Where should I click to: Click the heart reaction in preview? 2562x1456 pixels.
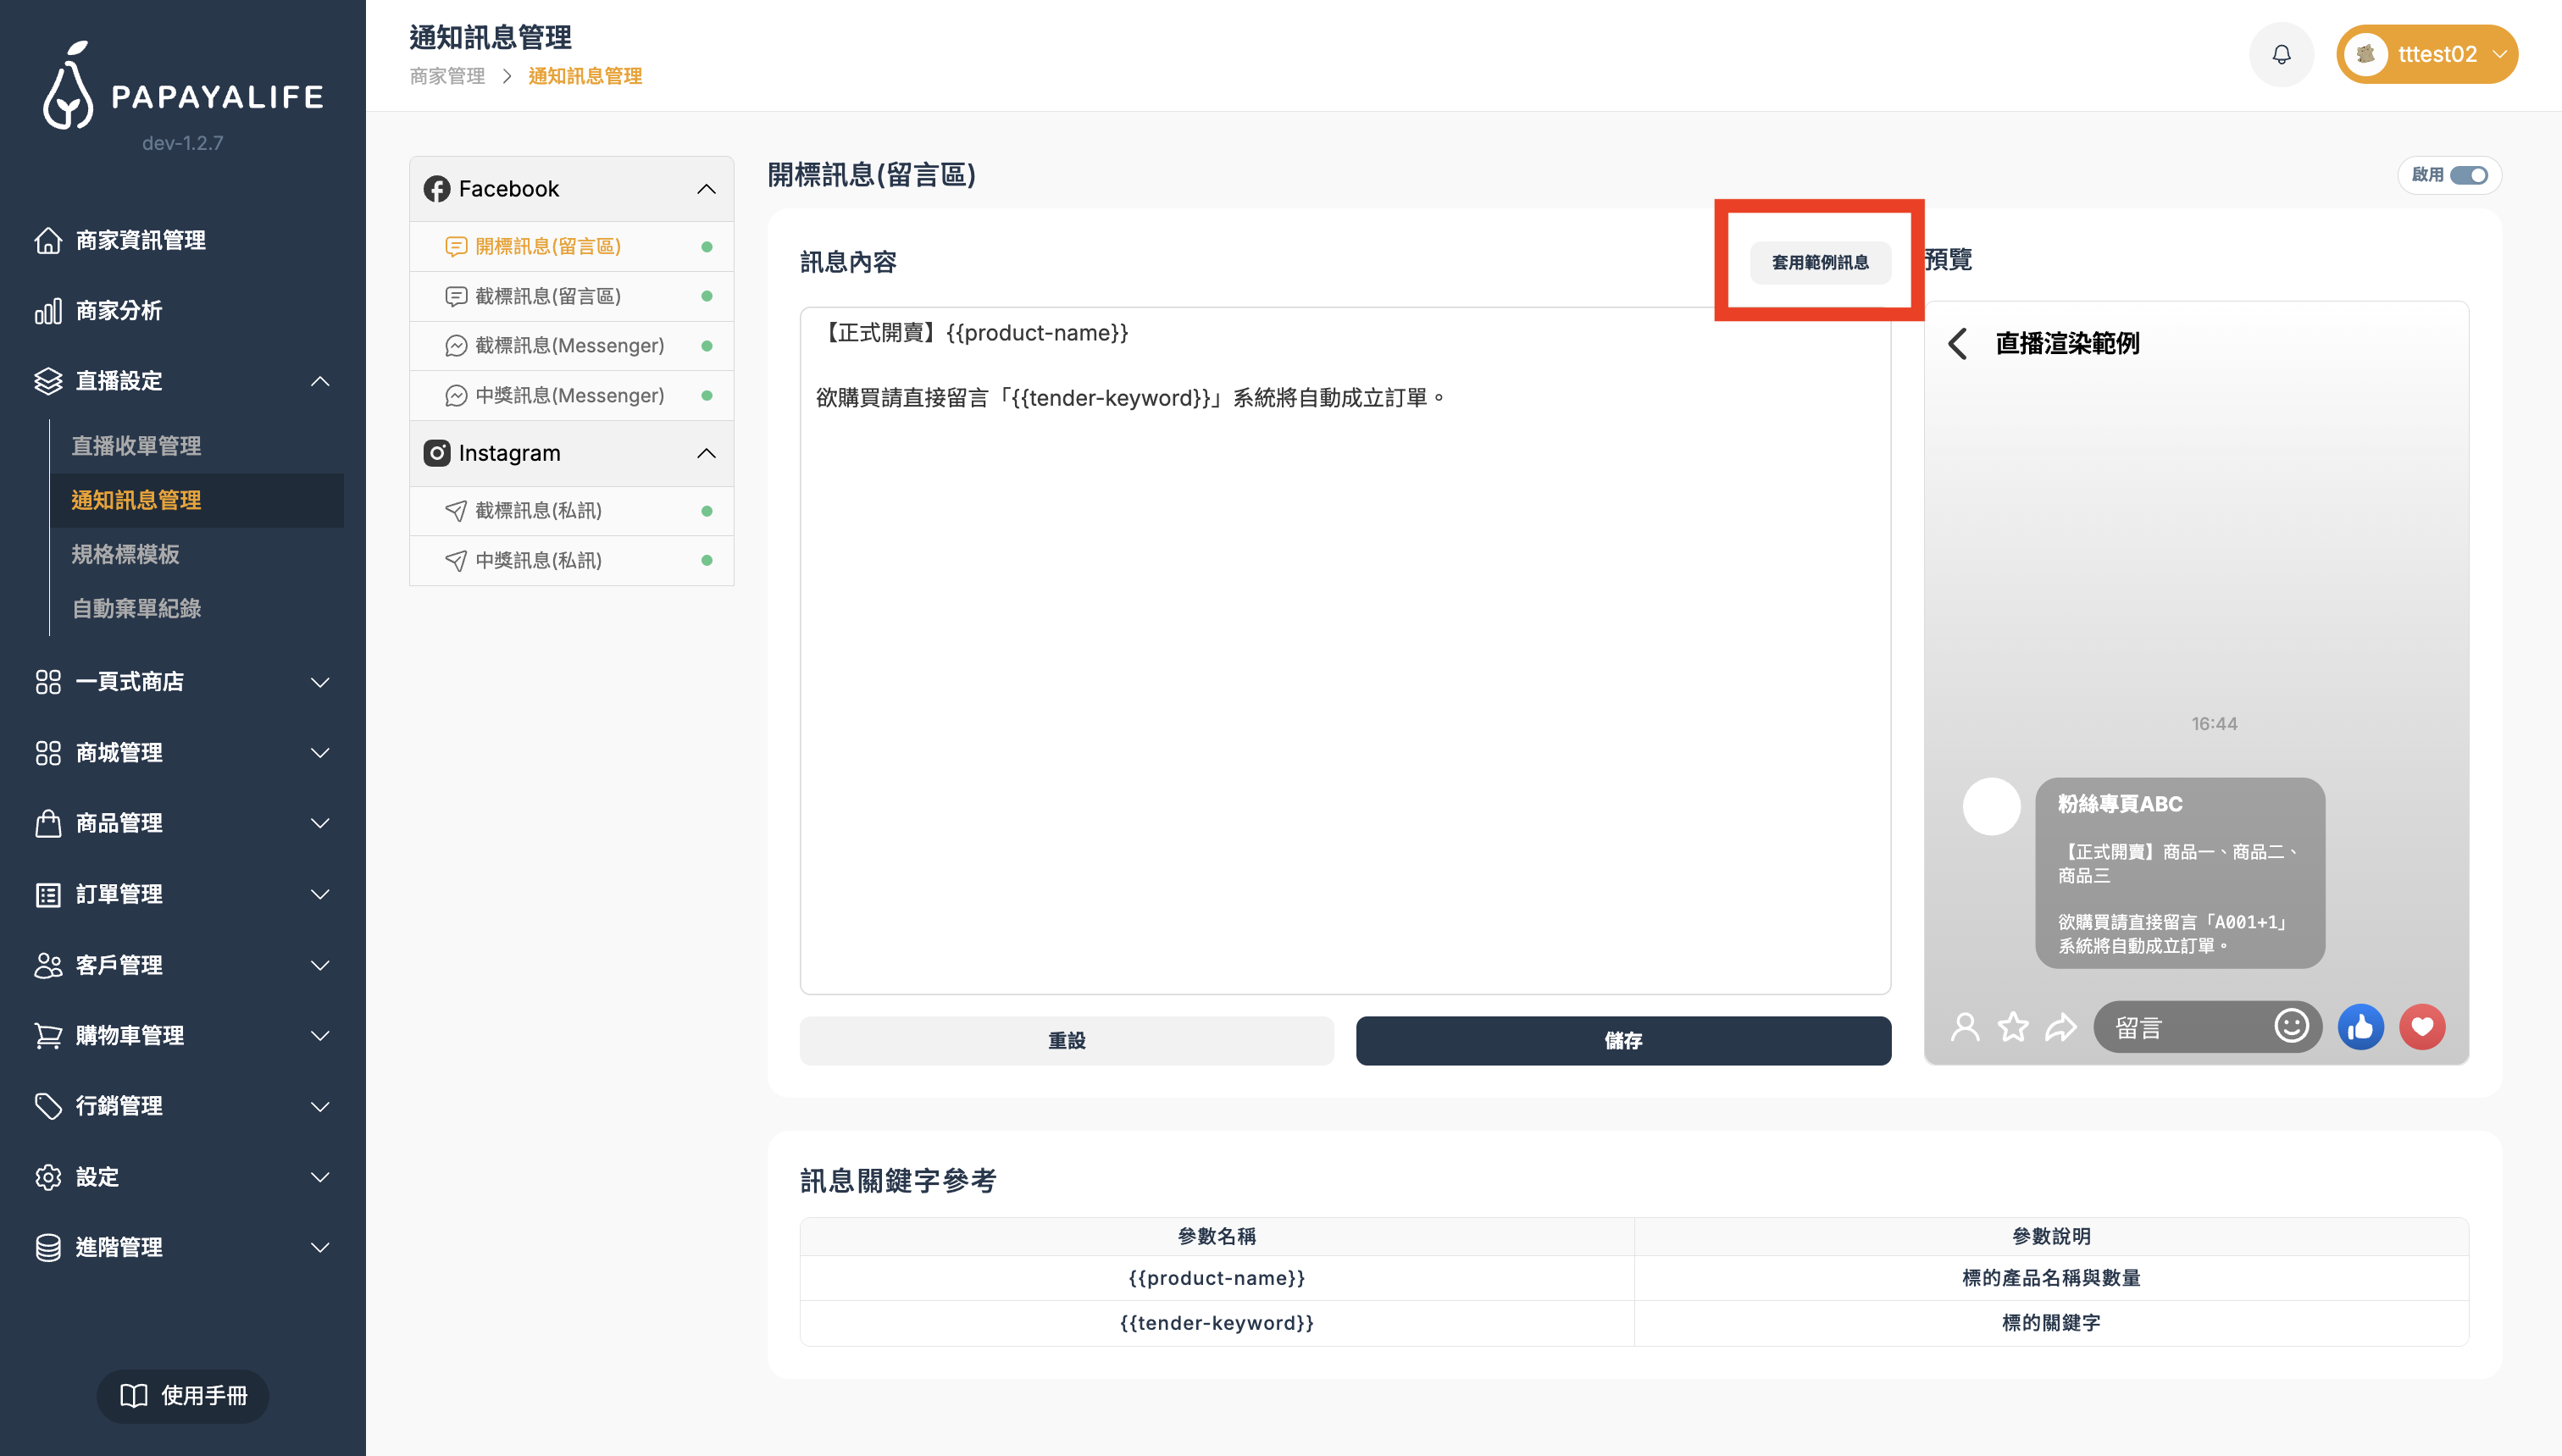(x=2422, y=1026)
